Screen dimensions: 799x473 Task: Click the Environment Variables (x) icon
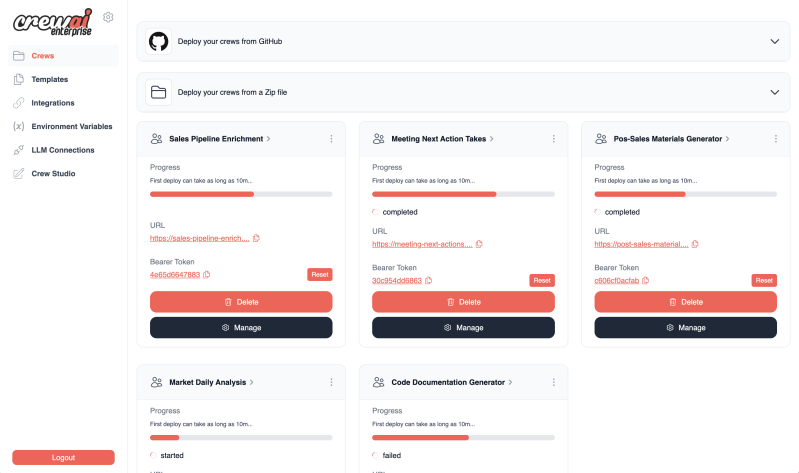click(x=19, y=126)
